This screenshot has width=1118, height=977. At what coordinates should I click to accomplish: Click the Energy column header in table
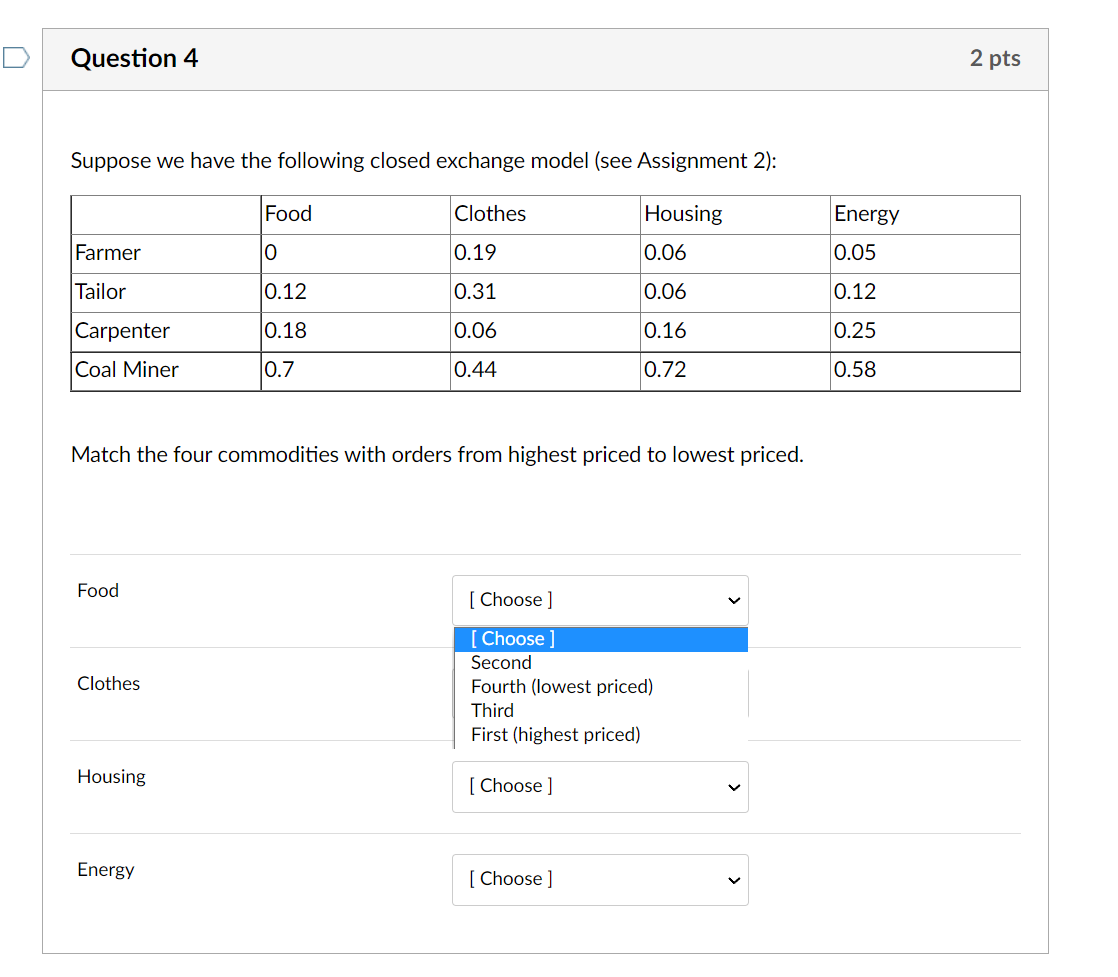click(925, 215)
